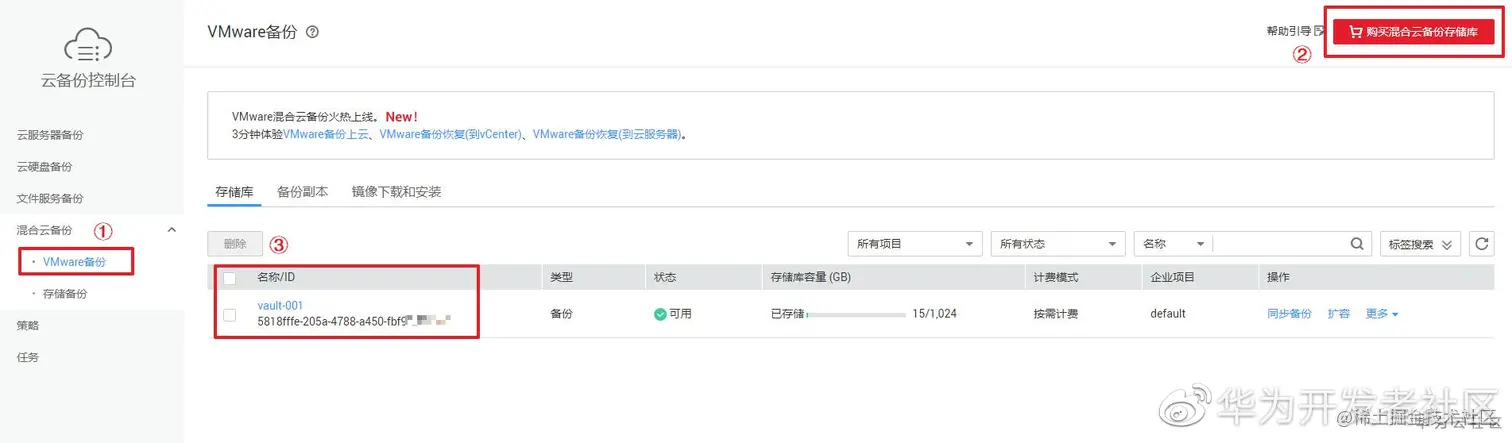The width and height of the screenshot is (1512, 443).
Task: Open 文件服务备份 in the sidebar
Action: tap(50, 198)
